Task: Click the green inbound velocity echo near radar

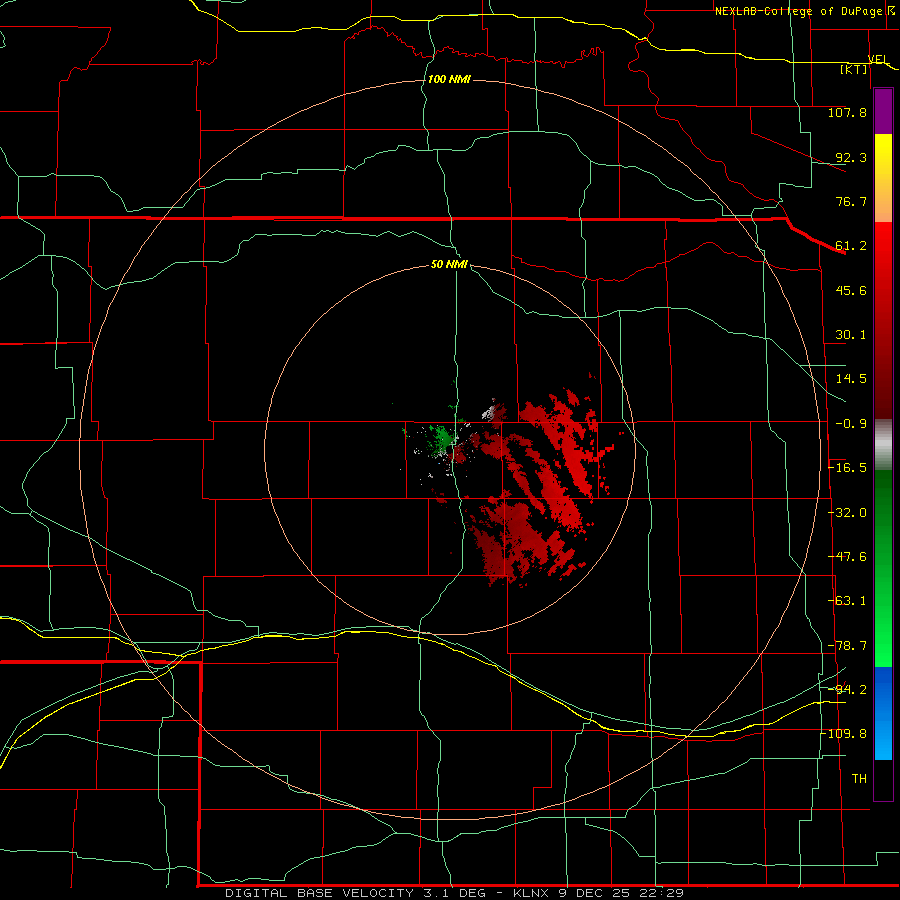Action: coord(442,439)
